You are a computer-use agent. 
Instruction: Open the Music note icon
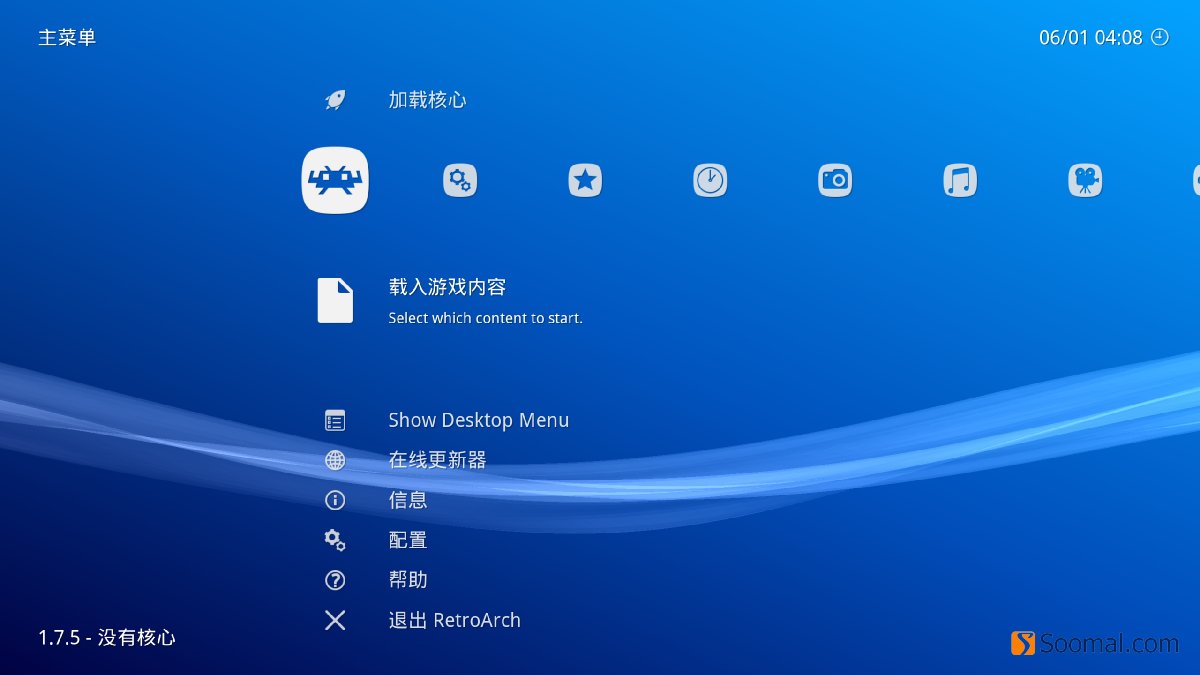[x=959, y=179]
